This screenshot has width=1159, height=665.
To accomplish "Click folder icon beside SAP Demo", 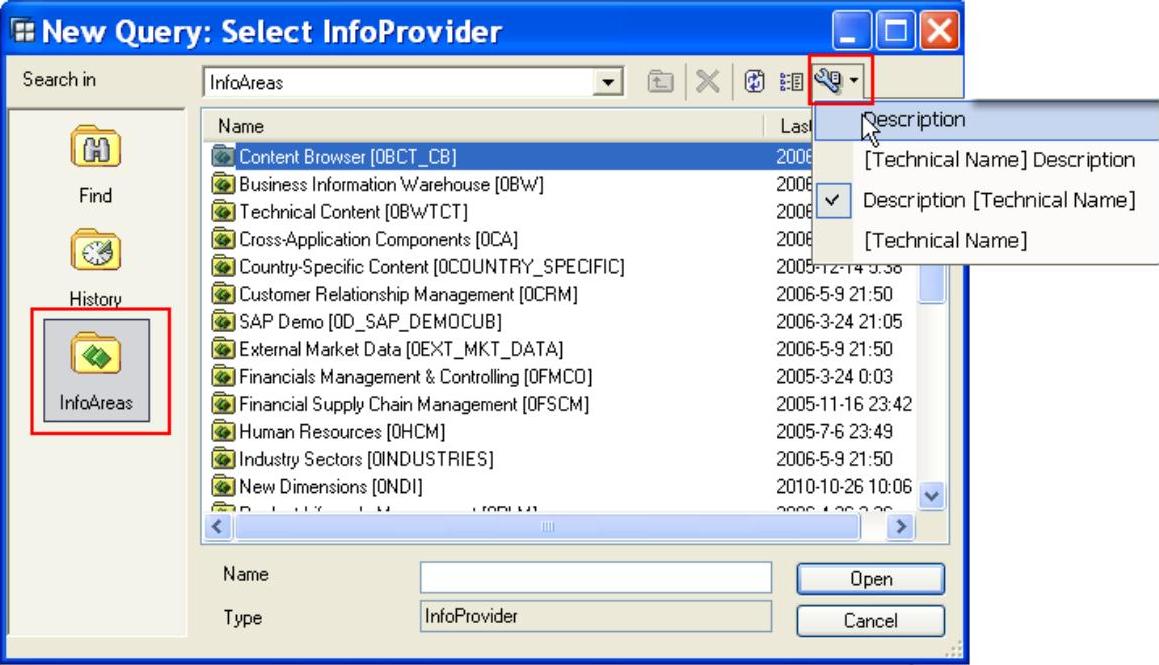I will (222, 321).
